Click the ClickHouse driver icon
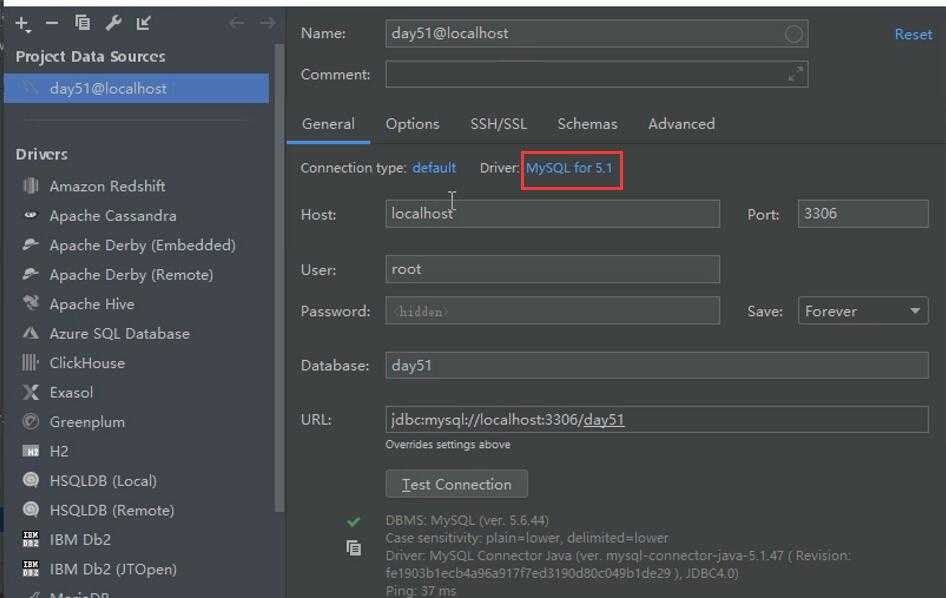 (x=30, y=362)
